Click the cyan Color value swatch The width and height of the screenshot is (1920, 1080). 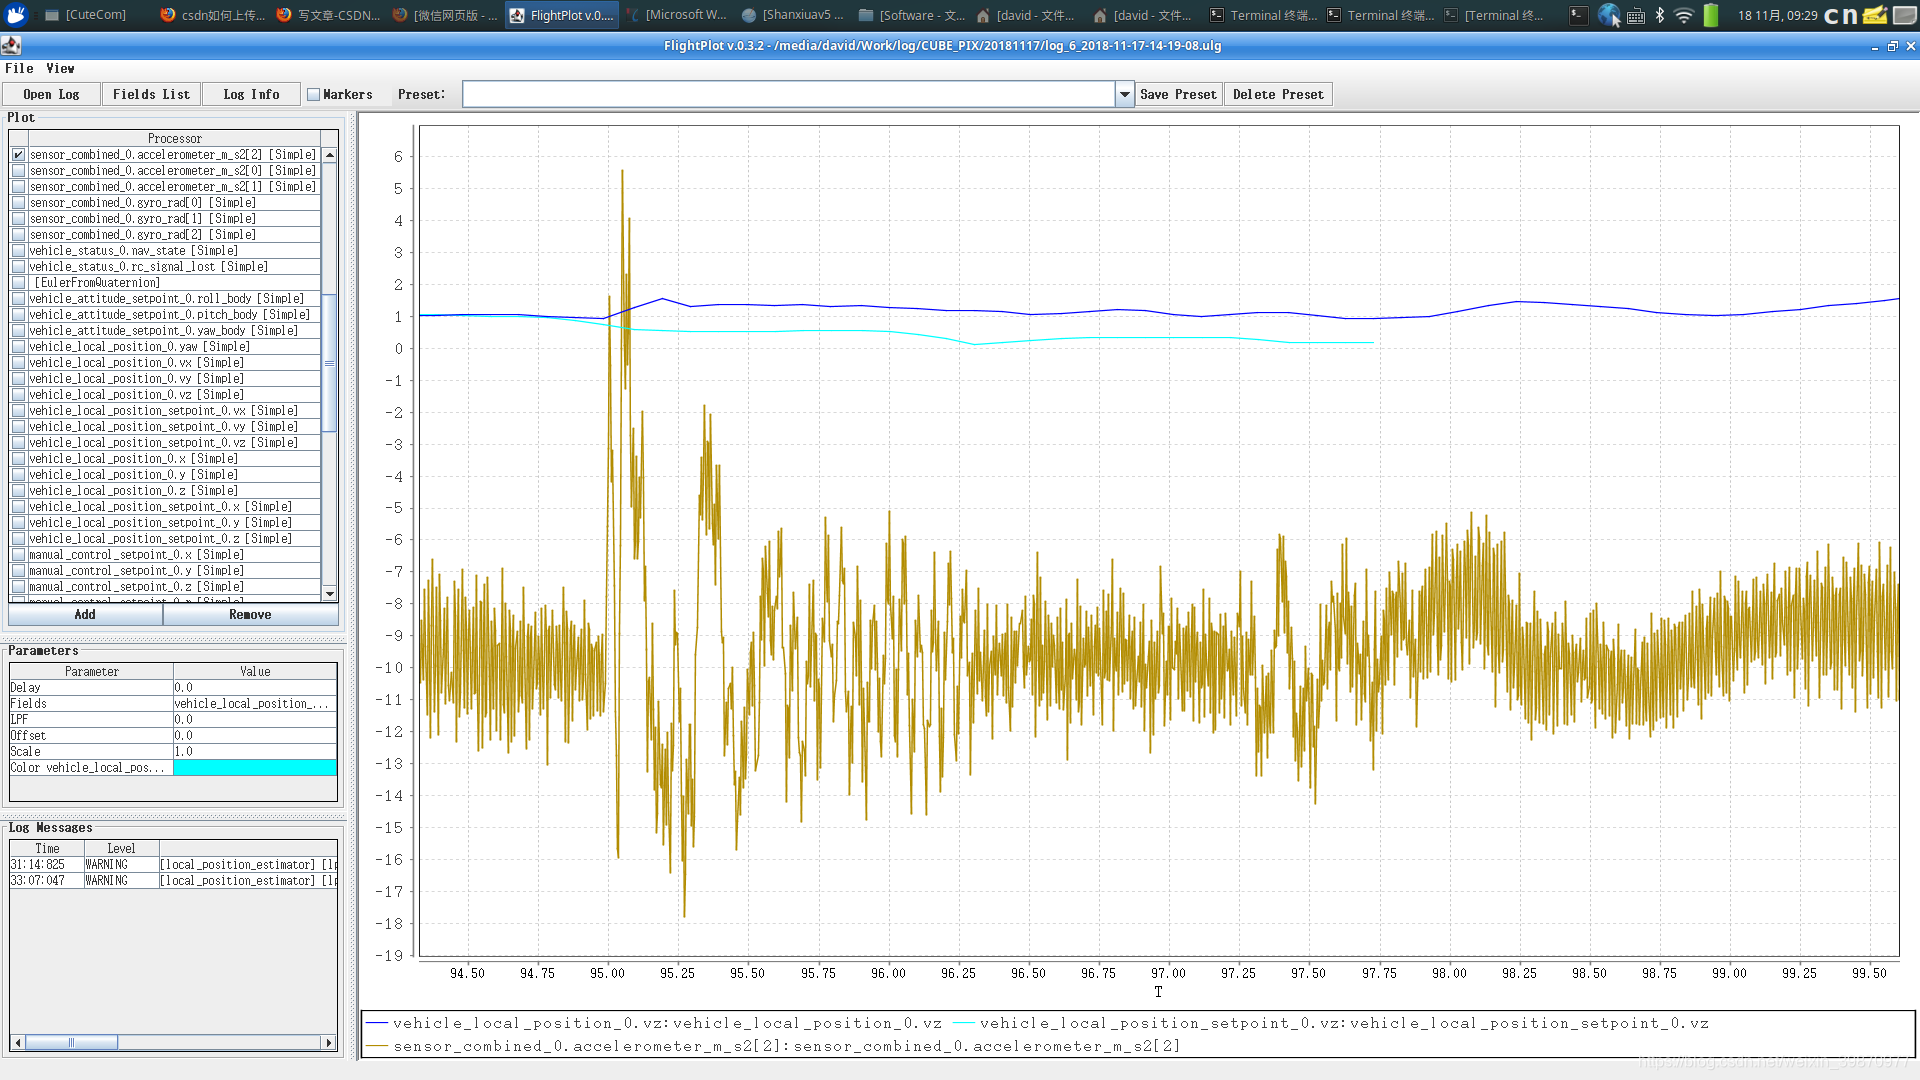(255, 768)
